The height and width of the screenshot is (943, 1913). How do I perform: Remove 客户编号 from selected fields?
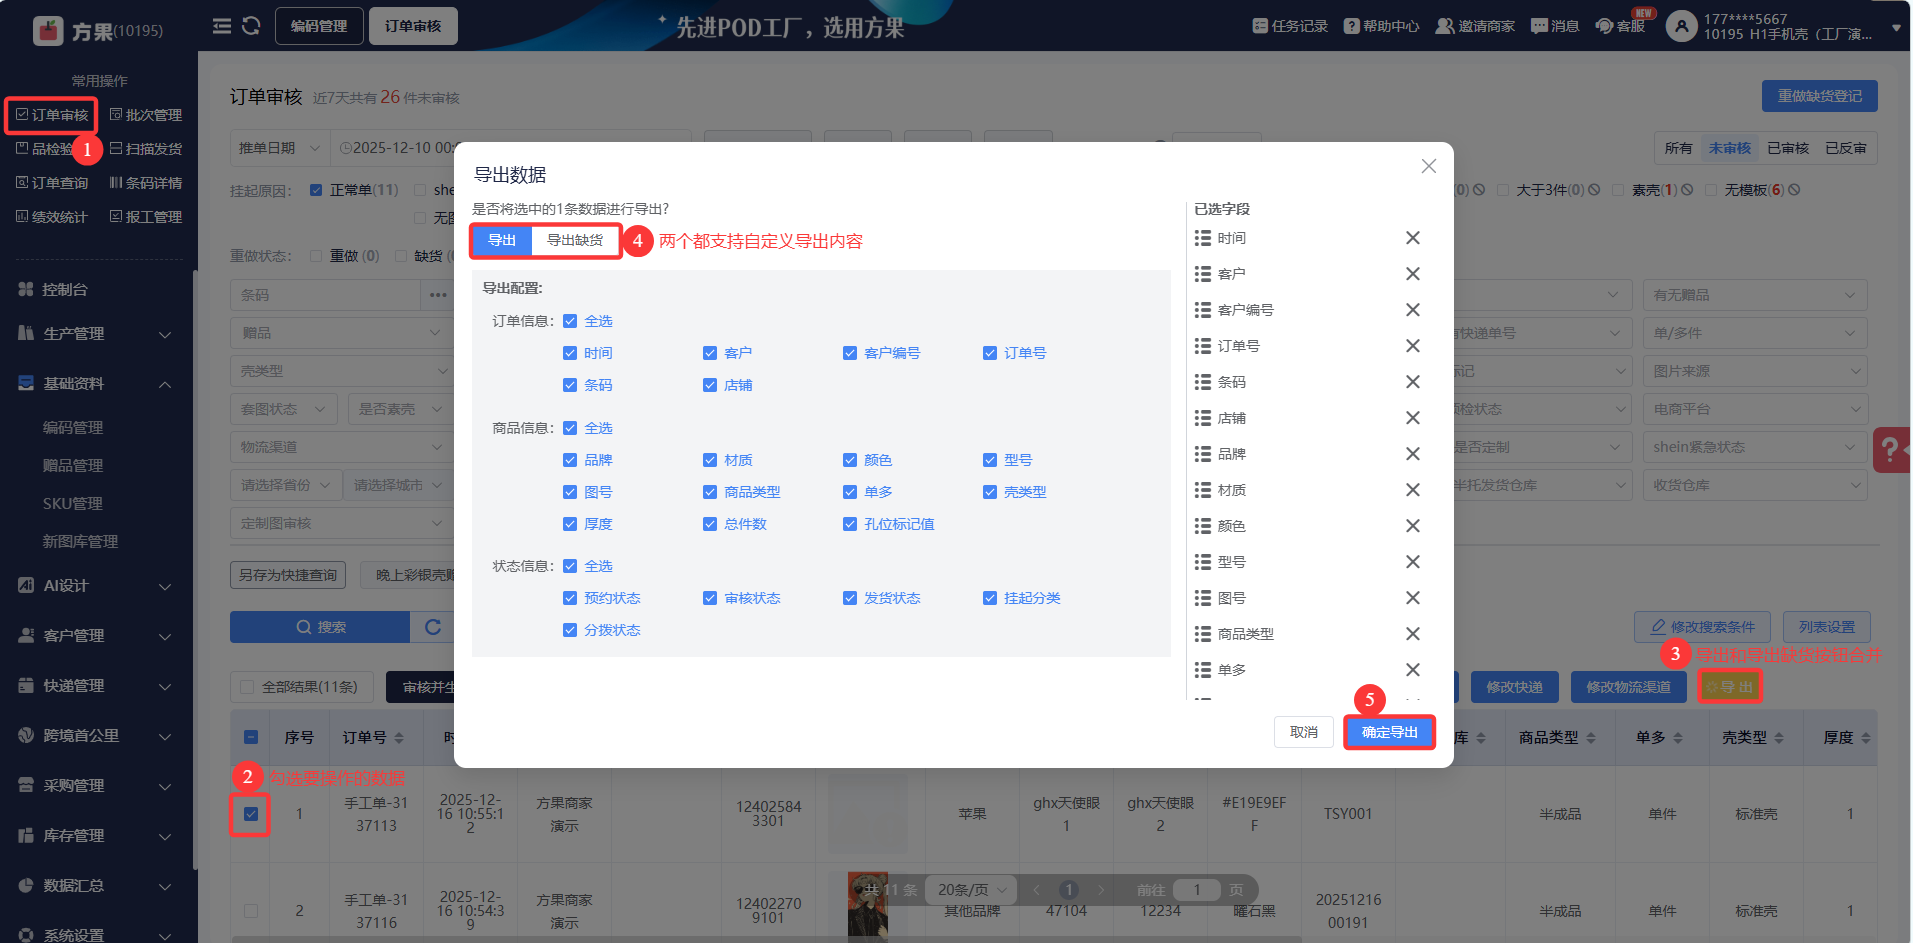(x=1413, y=310)
